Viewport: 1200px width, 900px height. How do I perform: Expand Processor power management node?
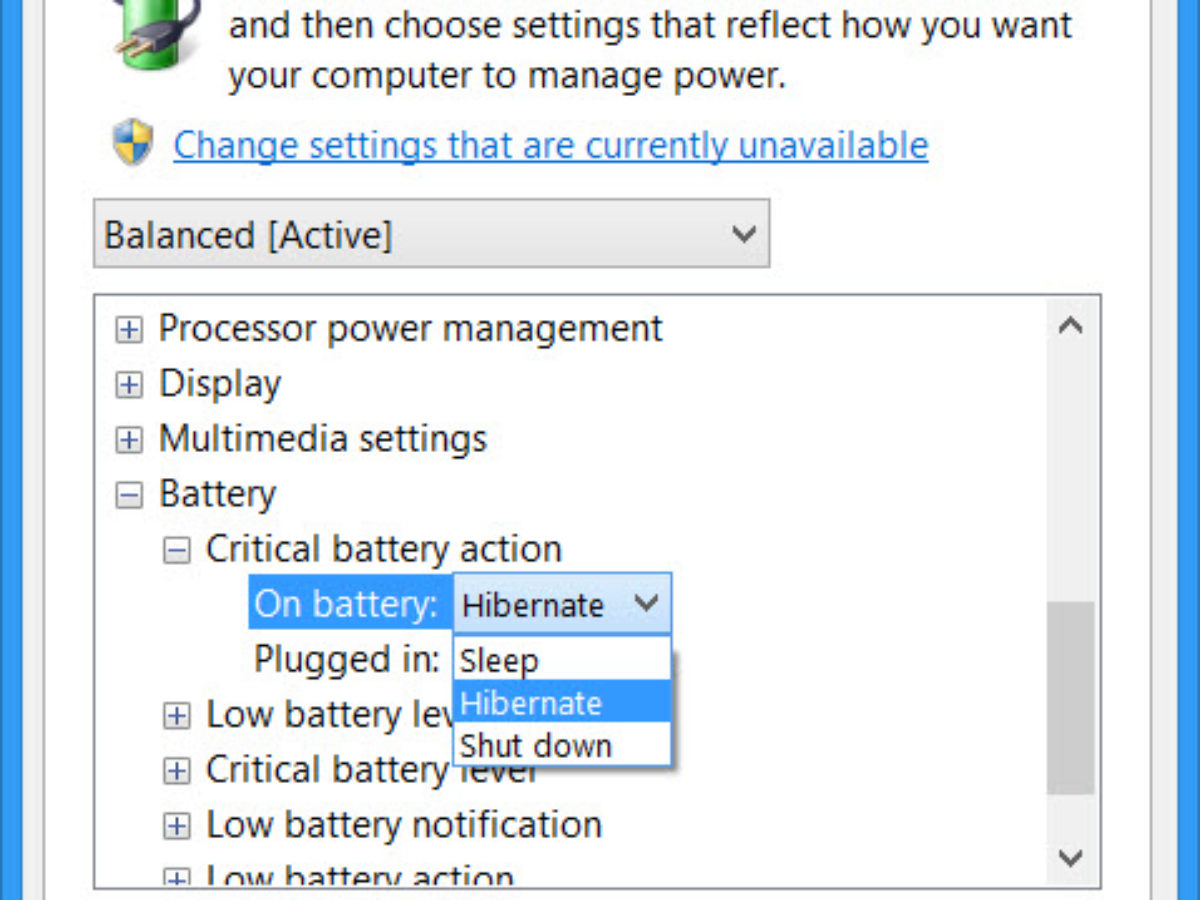pos(128,330)
